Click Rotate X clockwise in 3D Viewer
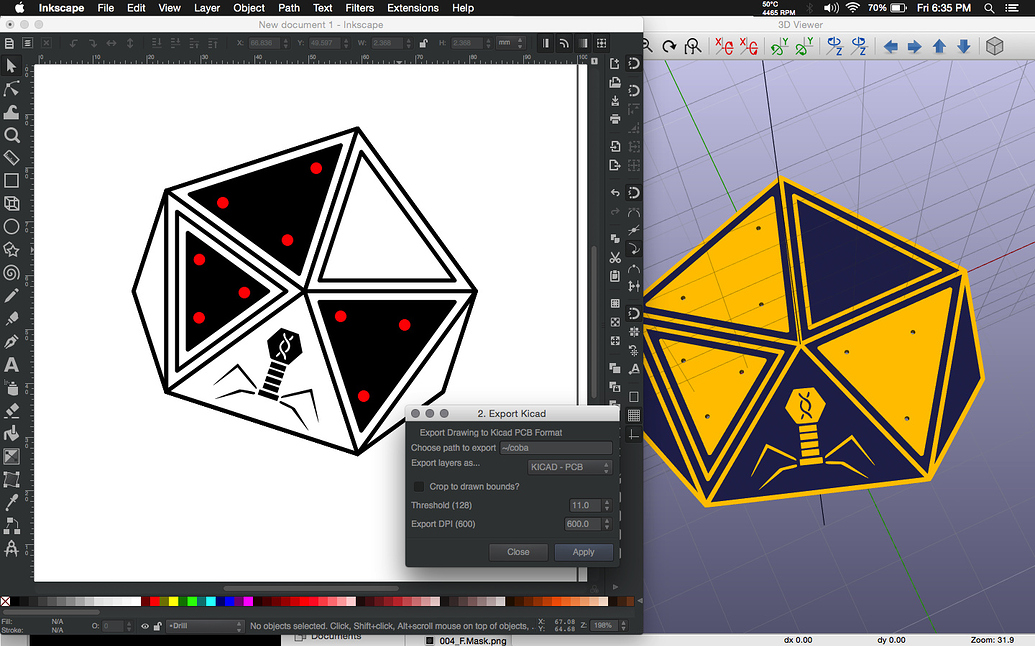1035x646 pixels. pos(724,46)
